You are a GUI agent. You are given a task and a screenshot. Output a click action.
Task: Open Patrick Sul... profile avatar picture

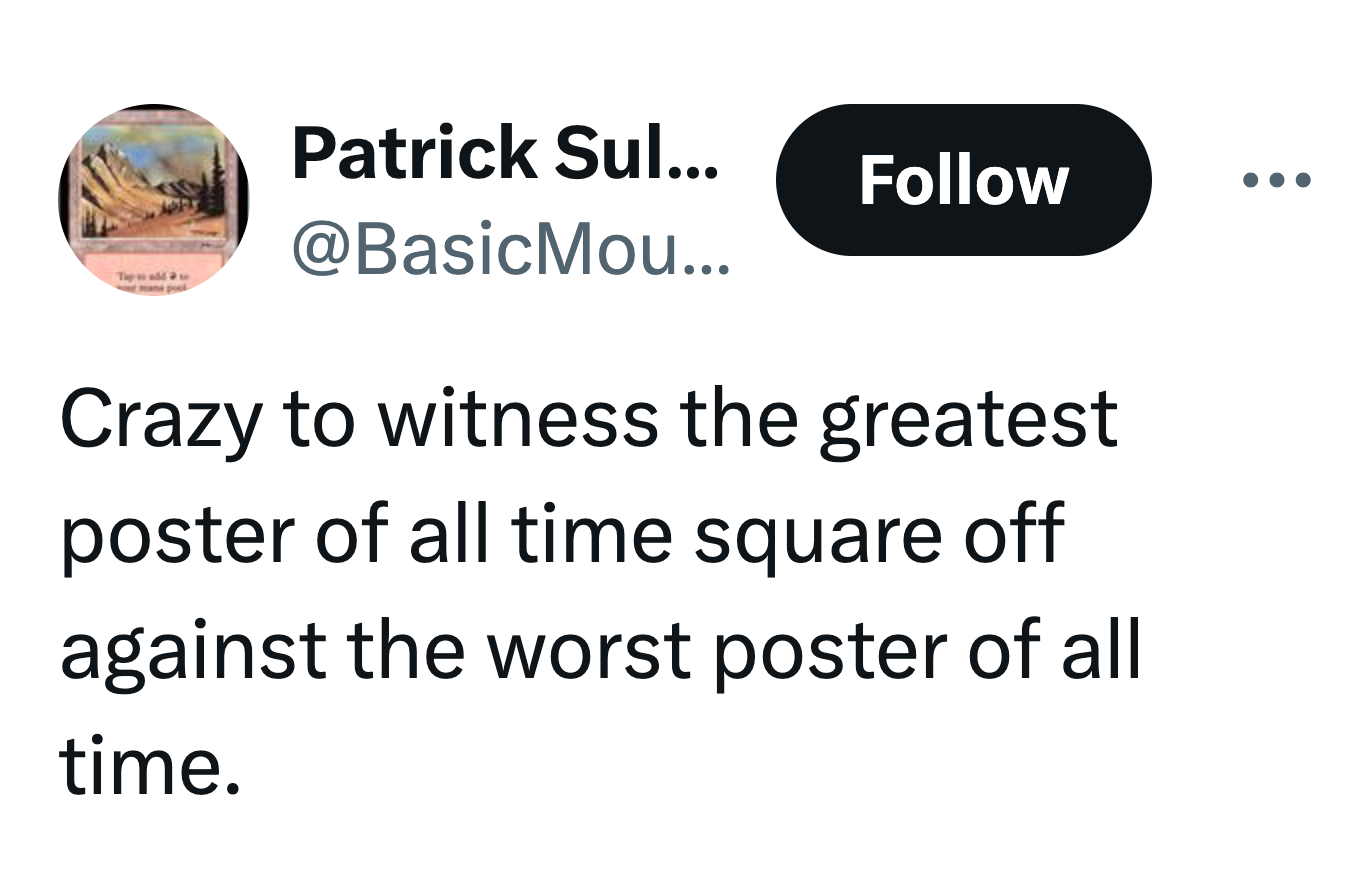(x=153, y=199)
